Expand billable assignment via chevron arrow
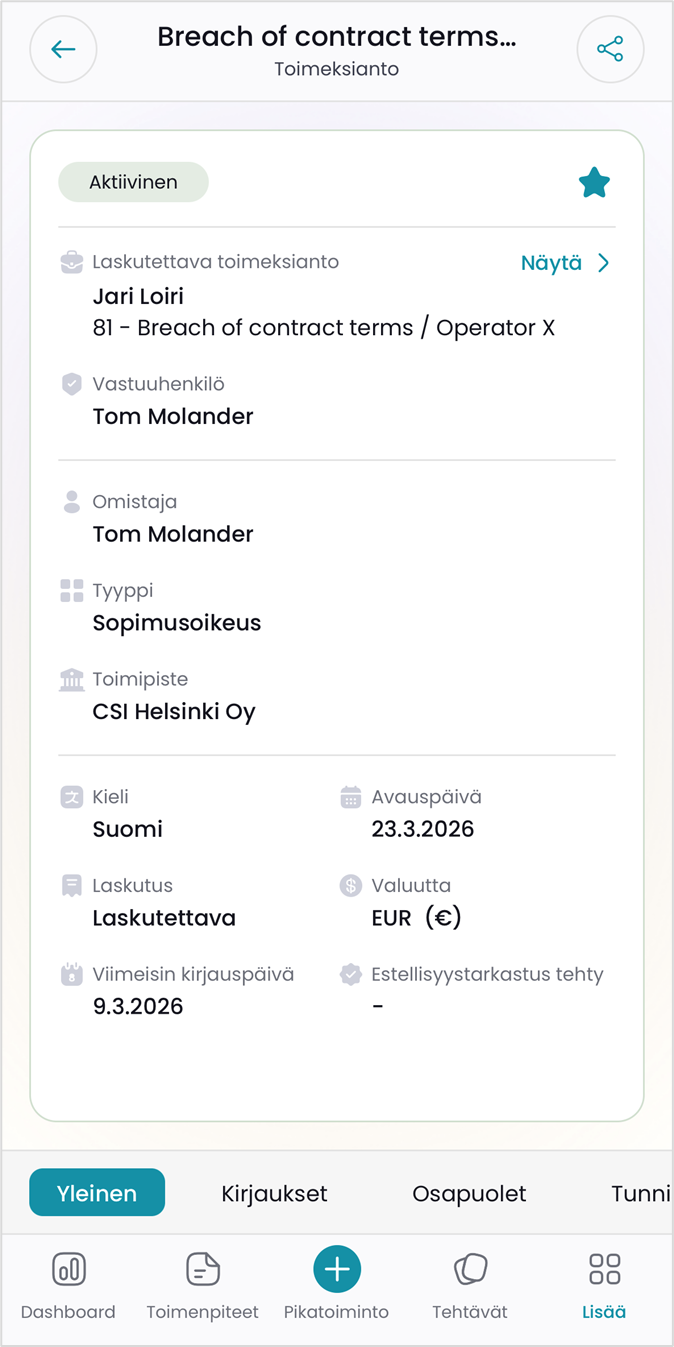 click(x=603, y=263)
